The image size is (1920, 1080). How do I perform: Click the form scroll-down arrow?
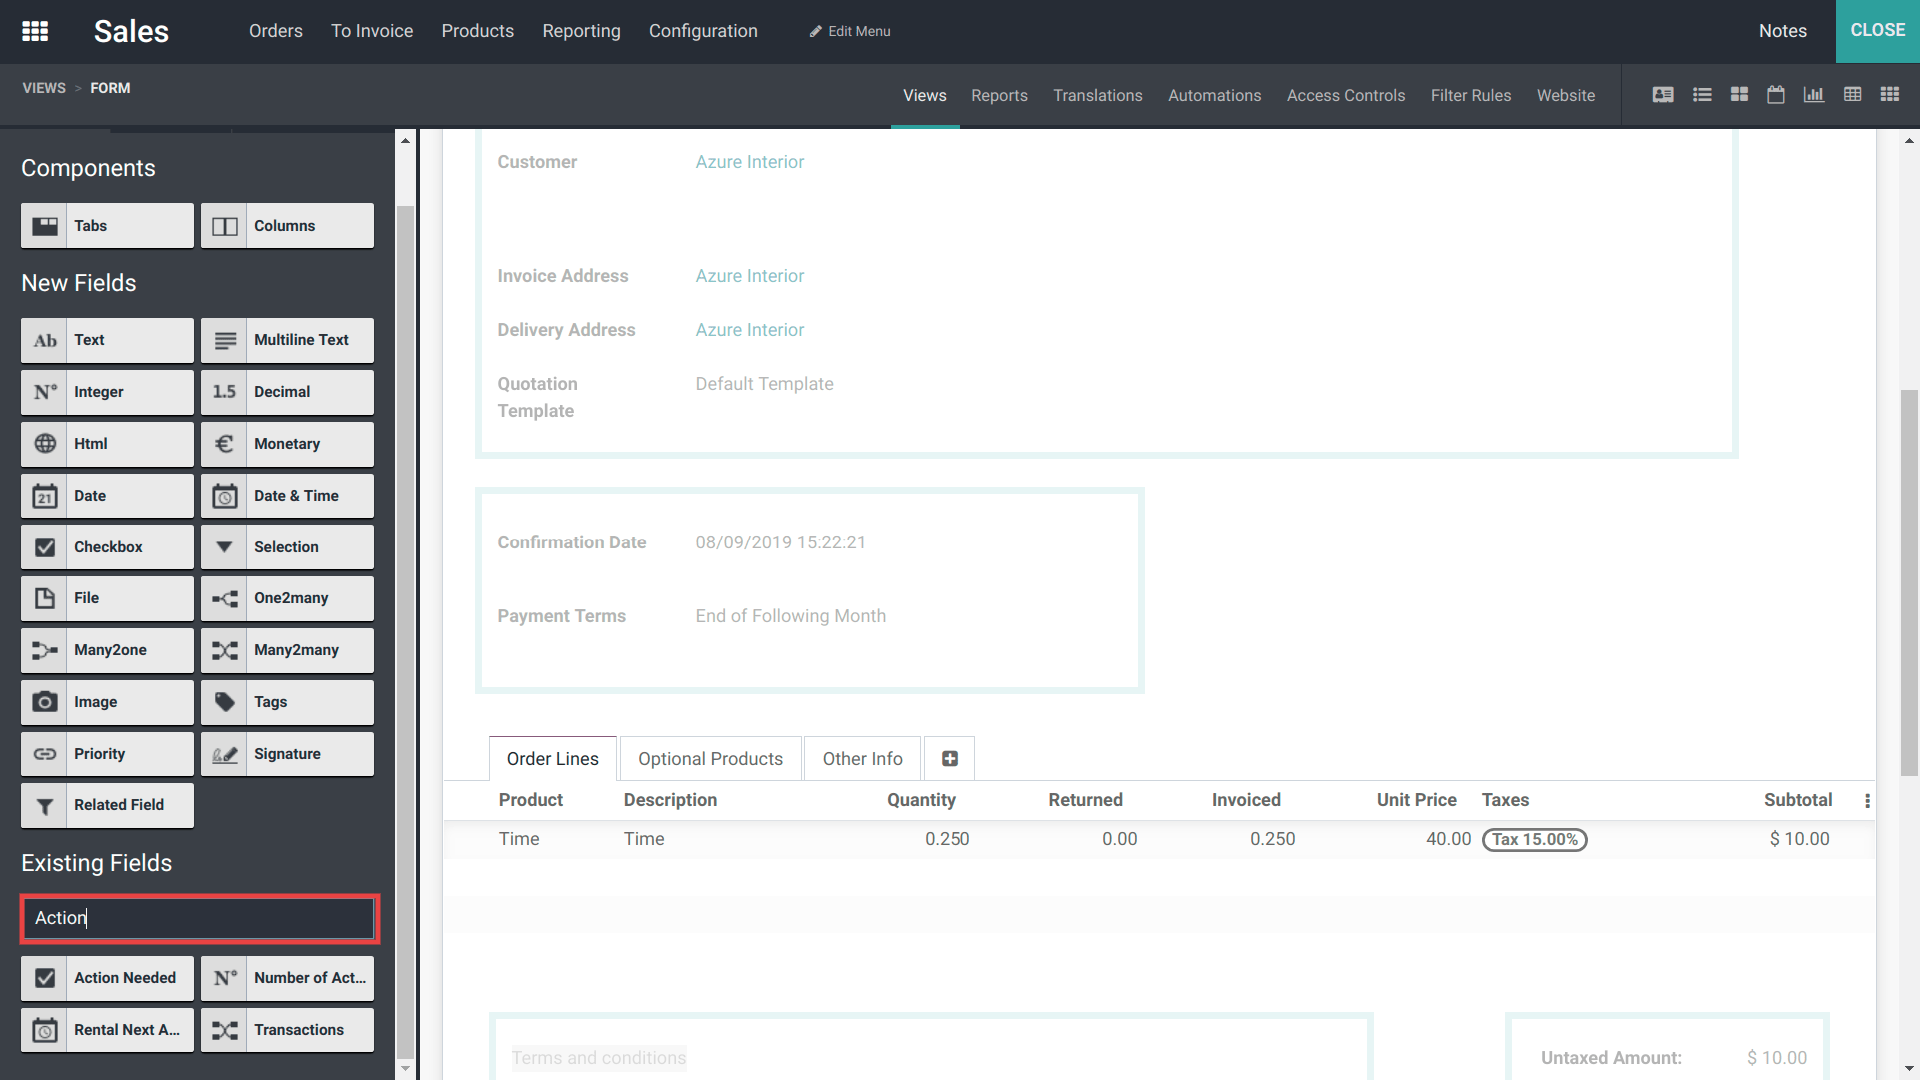point(1910,1069)
